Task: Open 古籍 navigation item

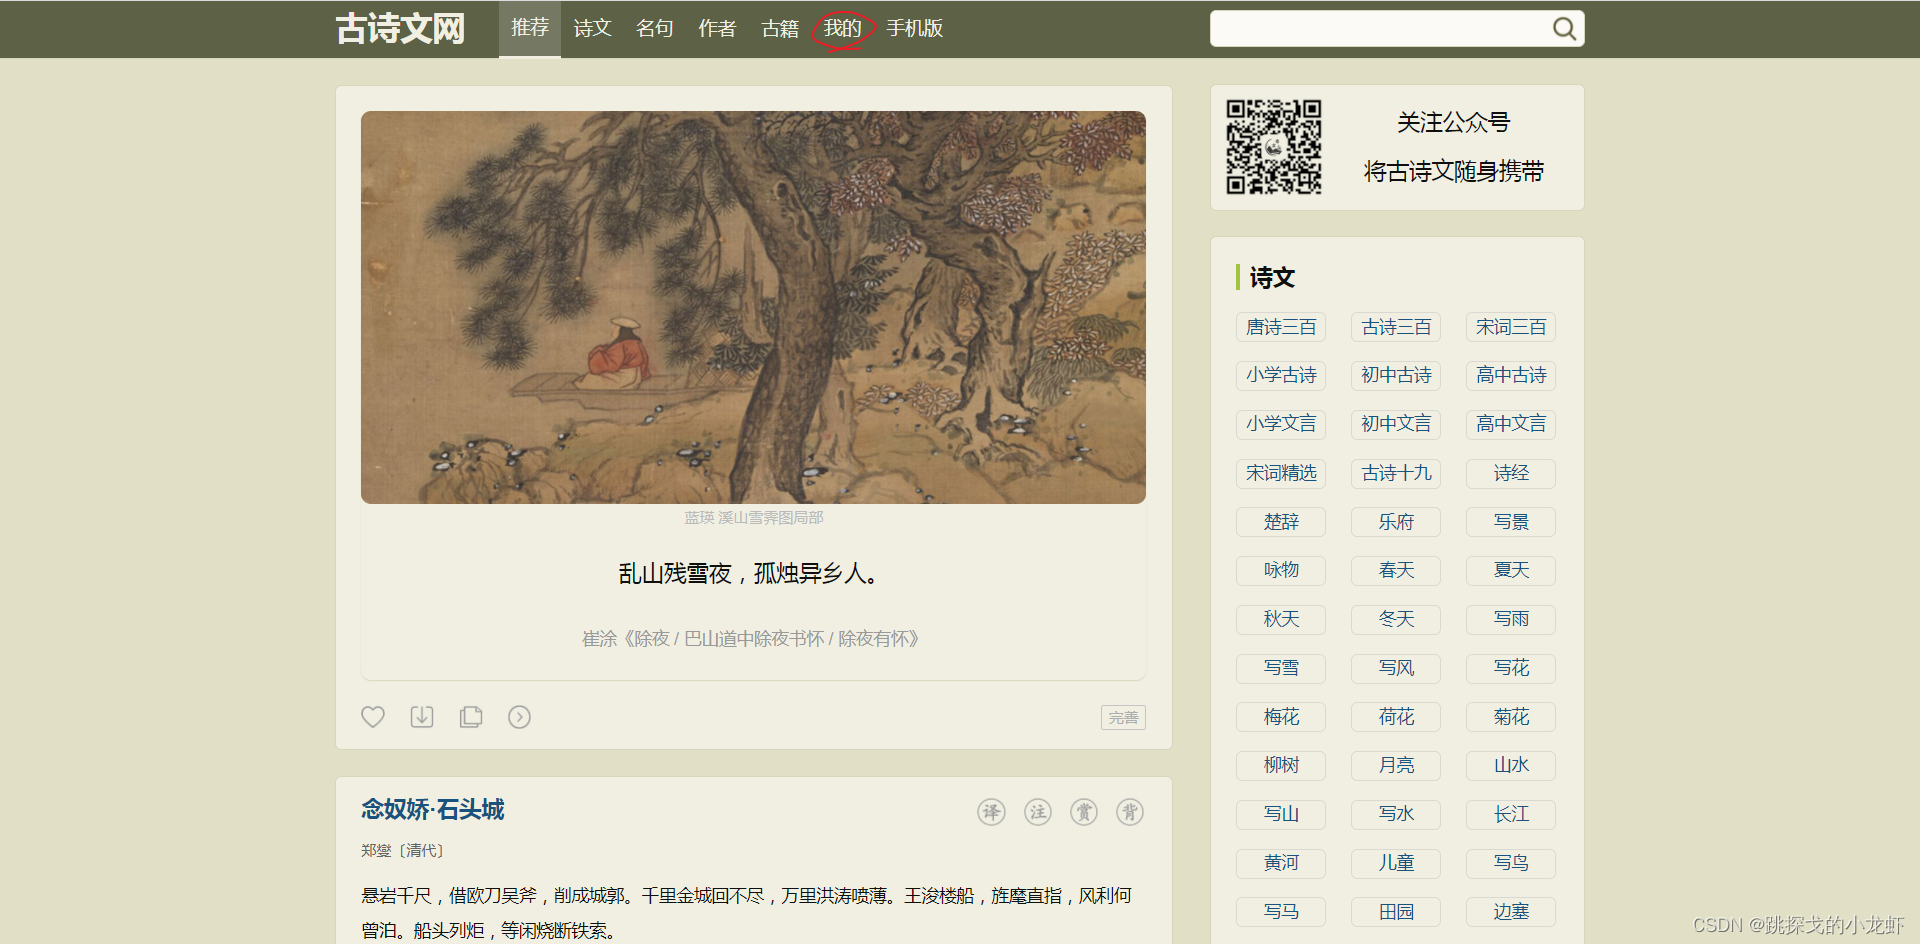Action: click(780, 28)
